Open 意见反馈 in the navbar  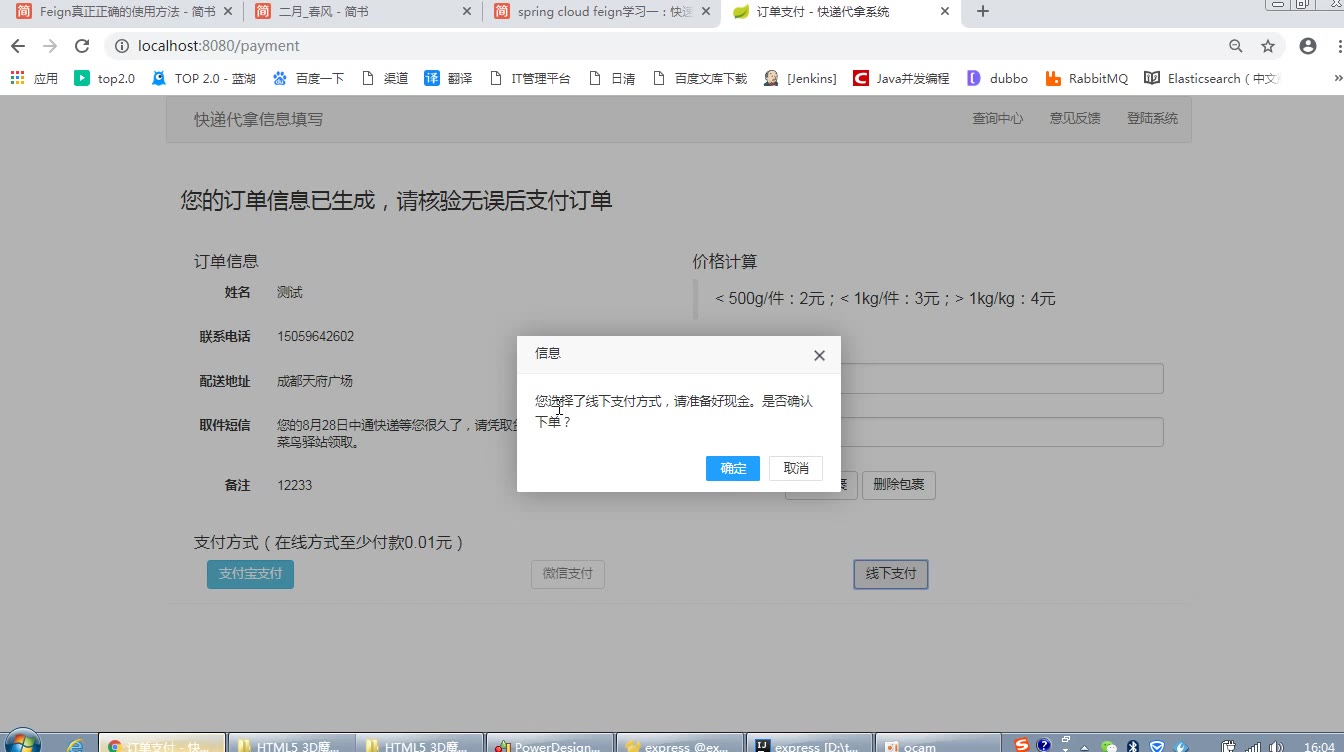(1074, 118)
